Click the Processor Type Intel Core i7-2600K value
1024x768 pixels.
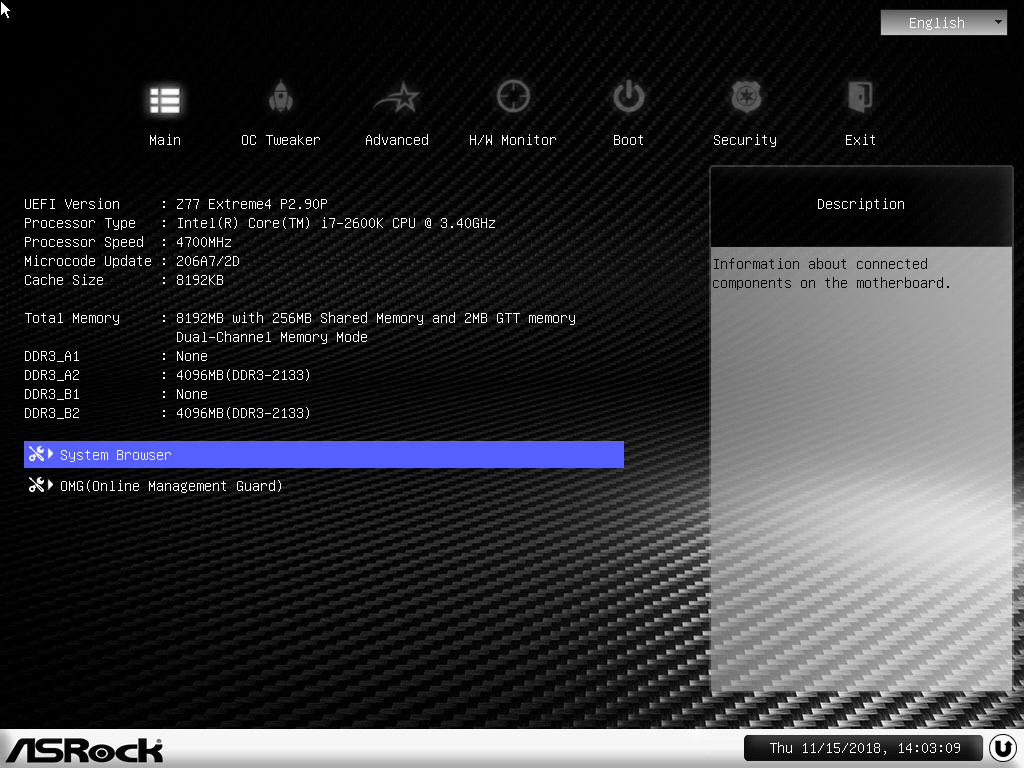coord(336,223)
